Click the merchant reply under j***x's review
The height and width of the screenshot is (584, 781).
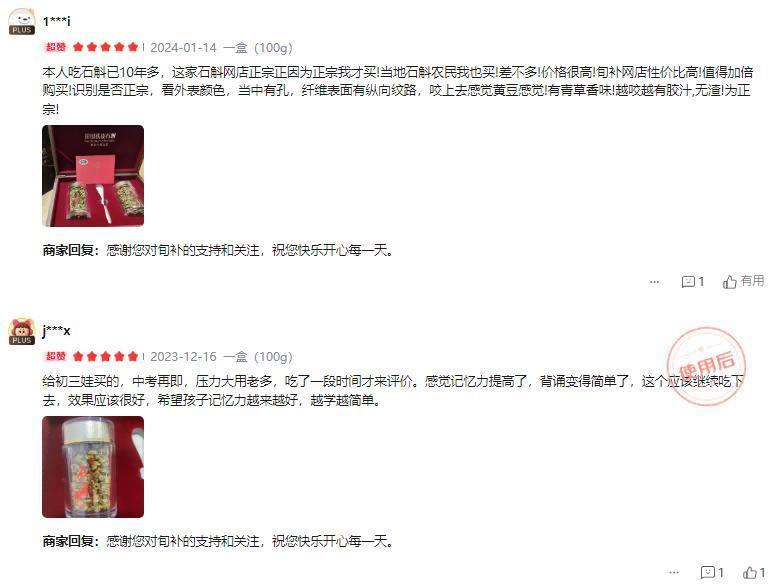[218, 541]
